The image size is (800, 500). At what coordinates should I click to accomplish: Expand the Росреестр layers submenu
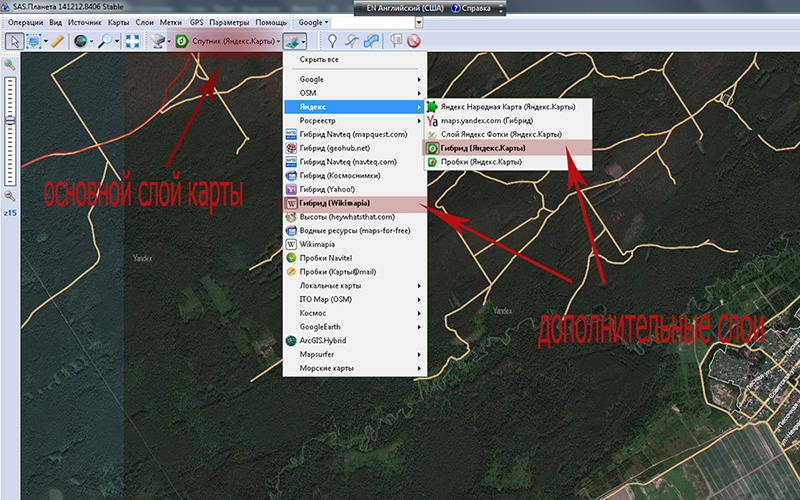(x=355, y=120)
